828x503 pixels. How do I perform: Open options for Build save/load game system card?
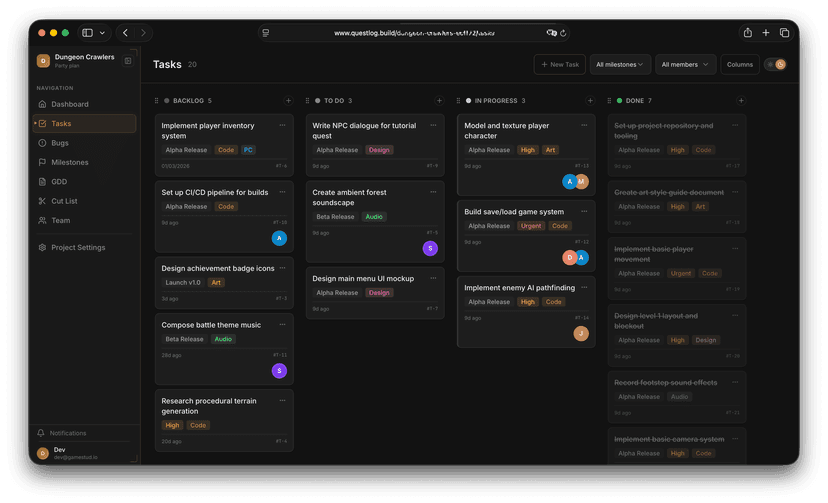[585, 211]
